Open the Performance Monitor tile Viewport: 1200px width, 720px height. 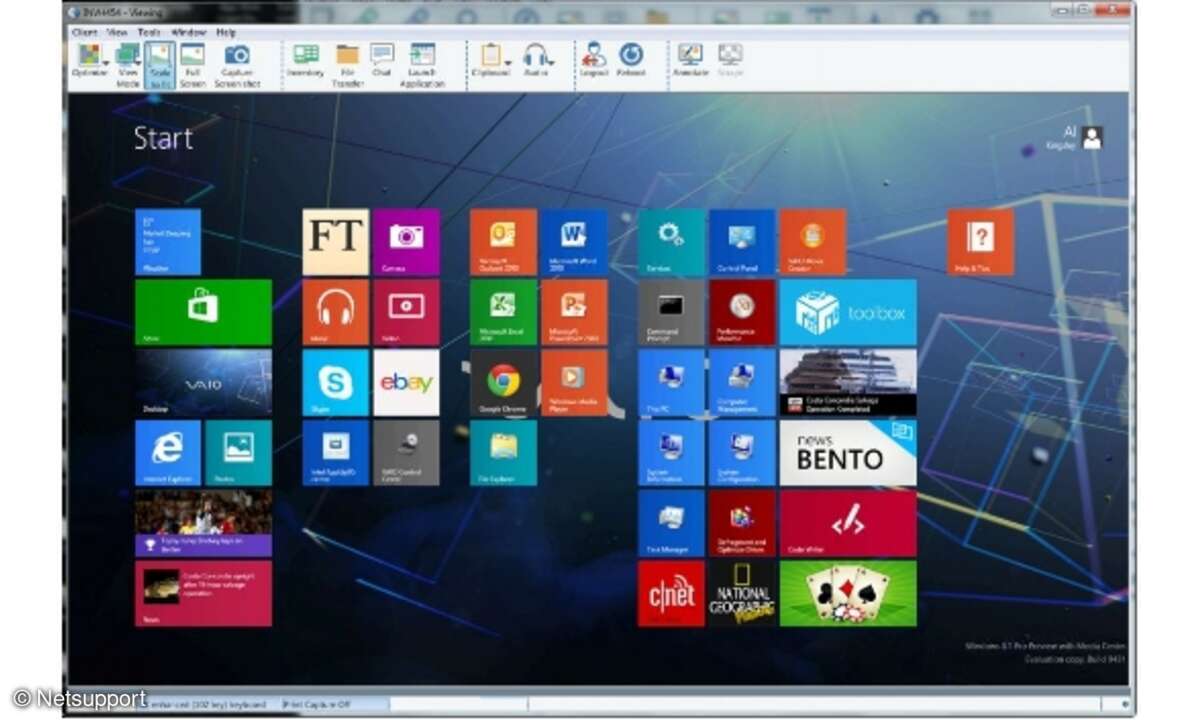[x=742, y=312]
